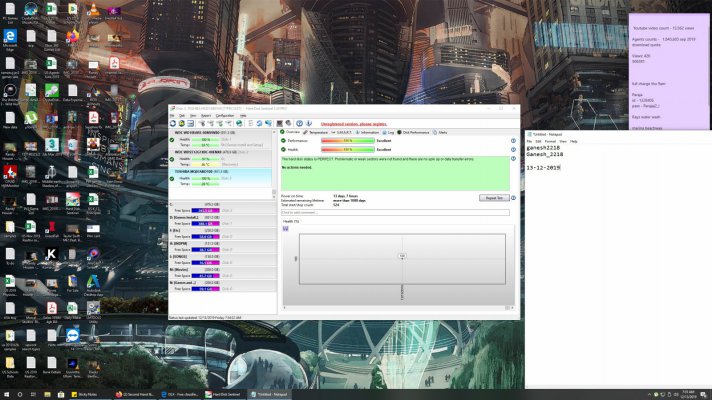
Task: Click the comment input field
Action: [395, 212]
